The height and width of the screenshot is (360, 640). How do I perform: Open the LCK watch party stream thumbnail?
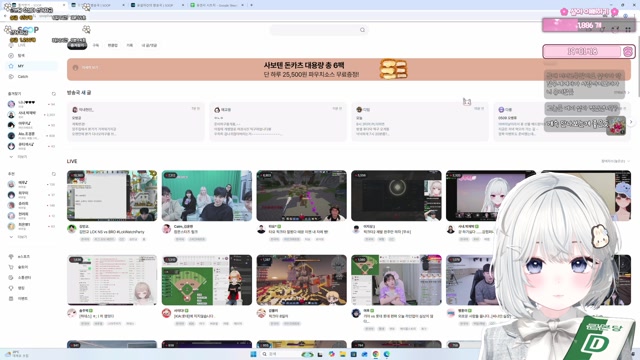pos(112,196)
